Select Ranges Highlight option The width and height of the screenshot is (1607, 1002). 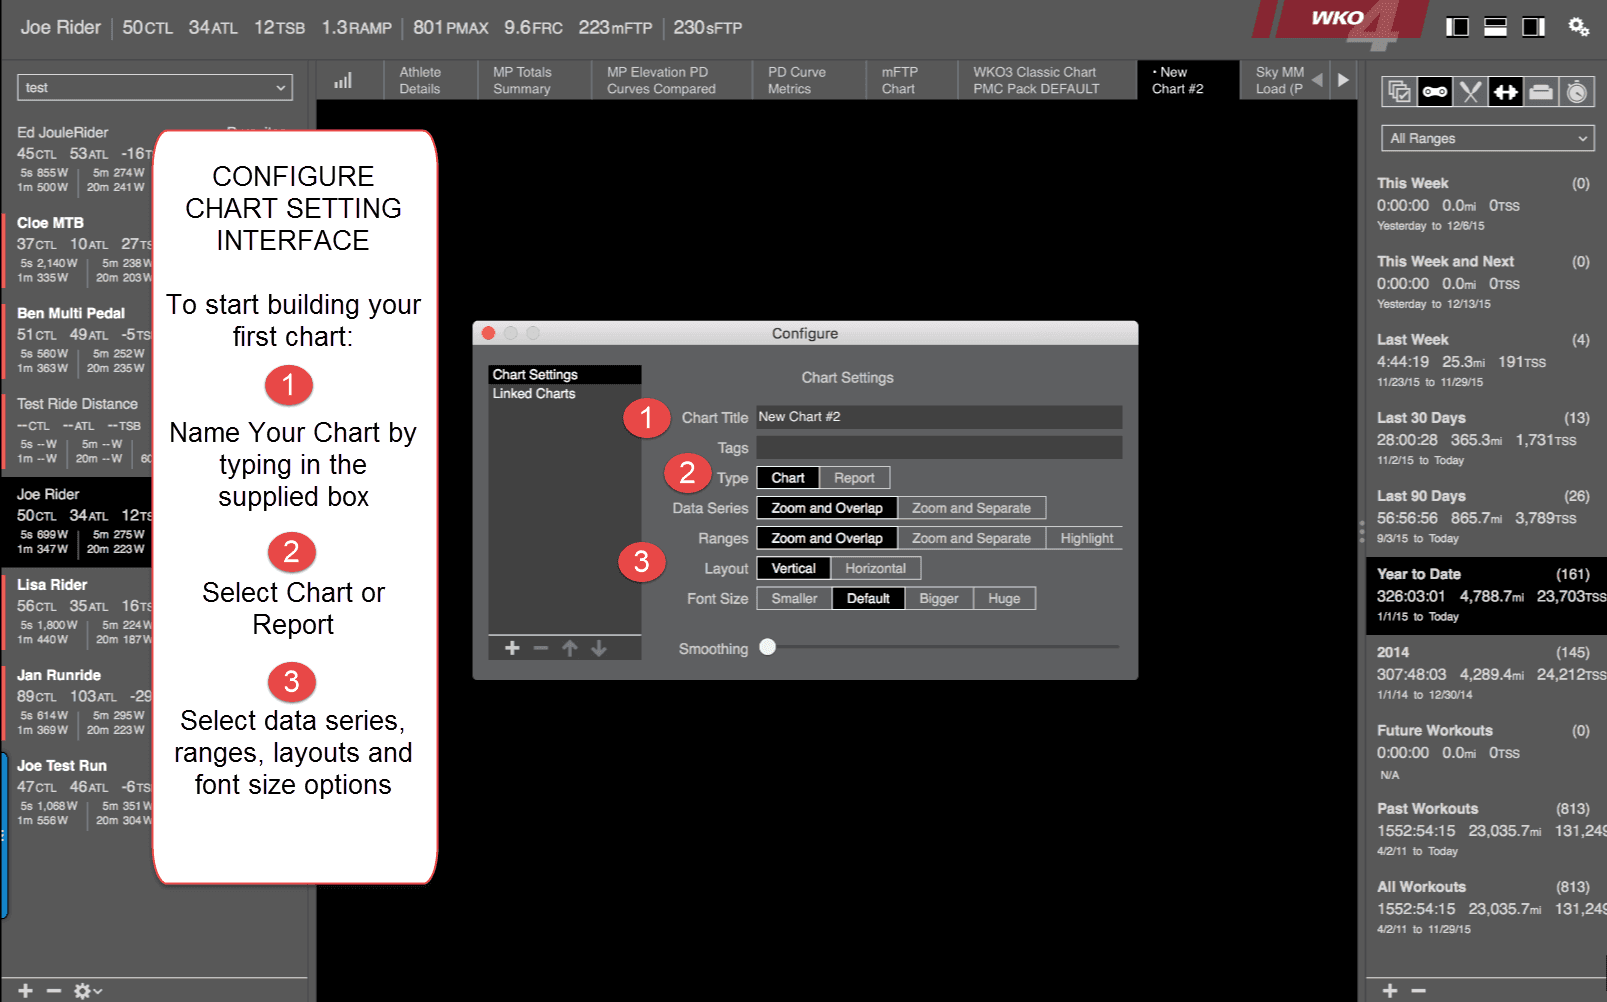pos(1086,538)
